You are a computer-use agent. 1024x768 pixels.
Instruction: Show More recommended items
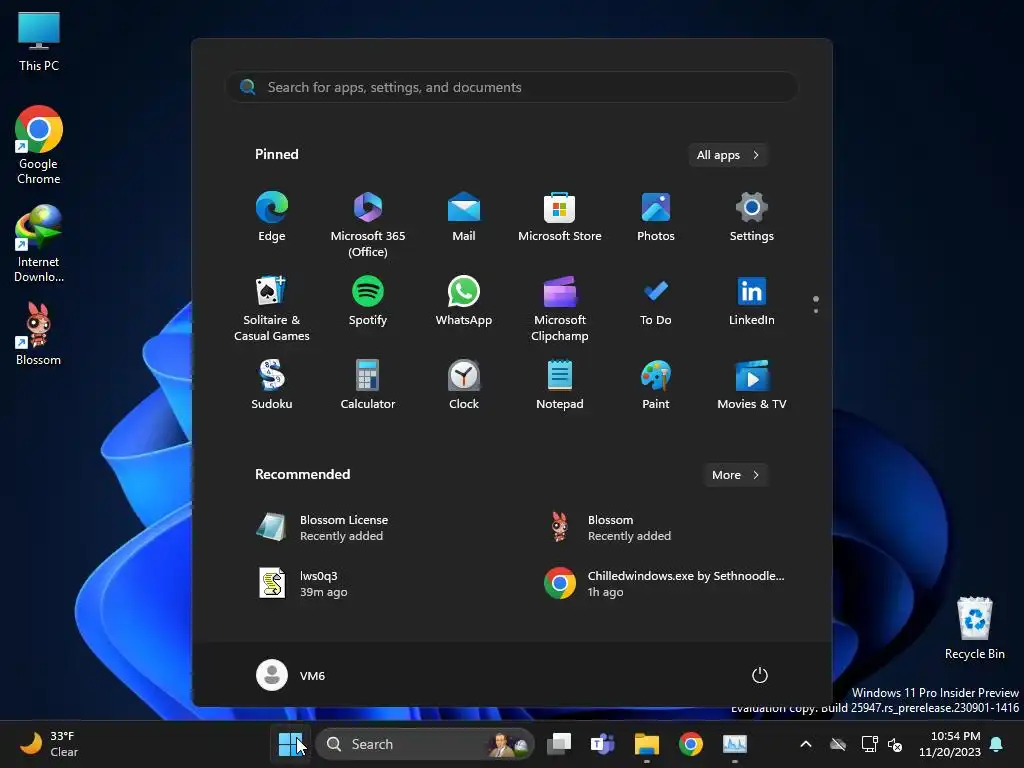[x=735, y=475]
